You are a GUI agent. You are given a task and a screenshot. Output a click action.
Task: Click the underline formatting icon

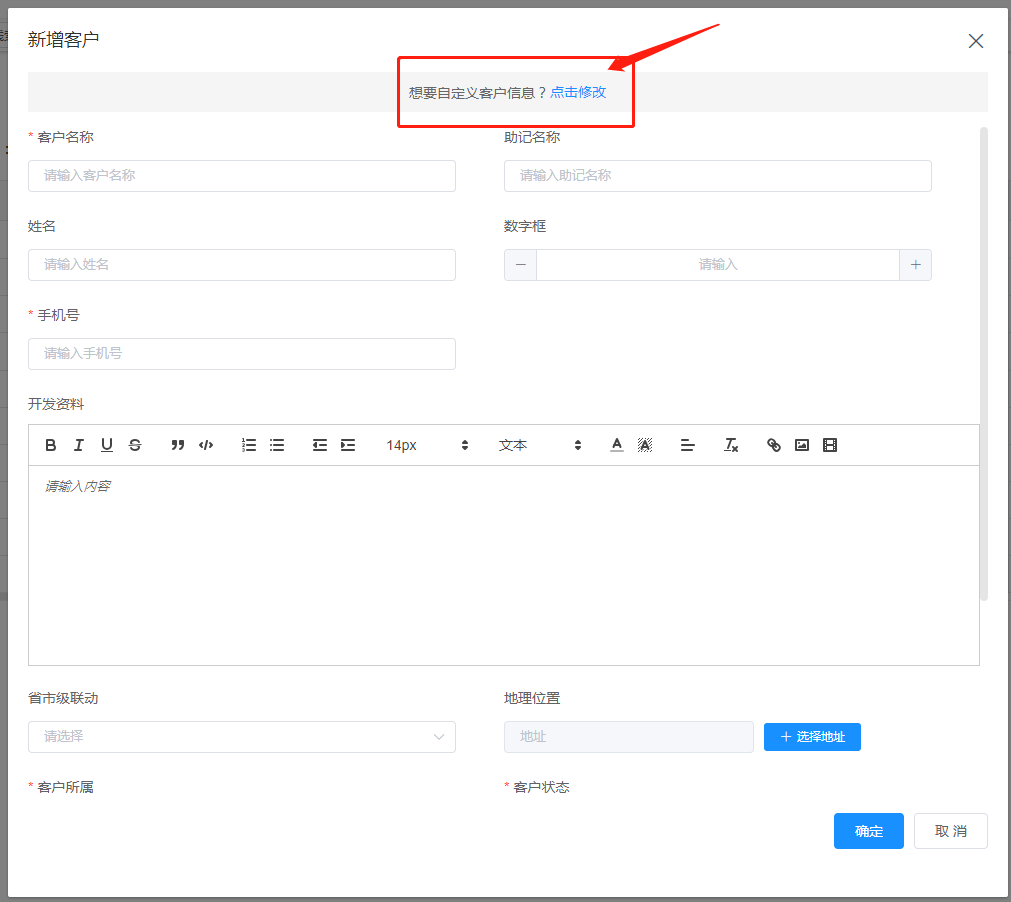click(107, 445)
